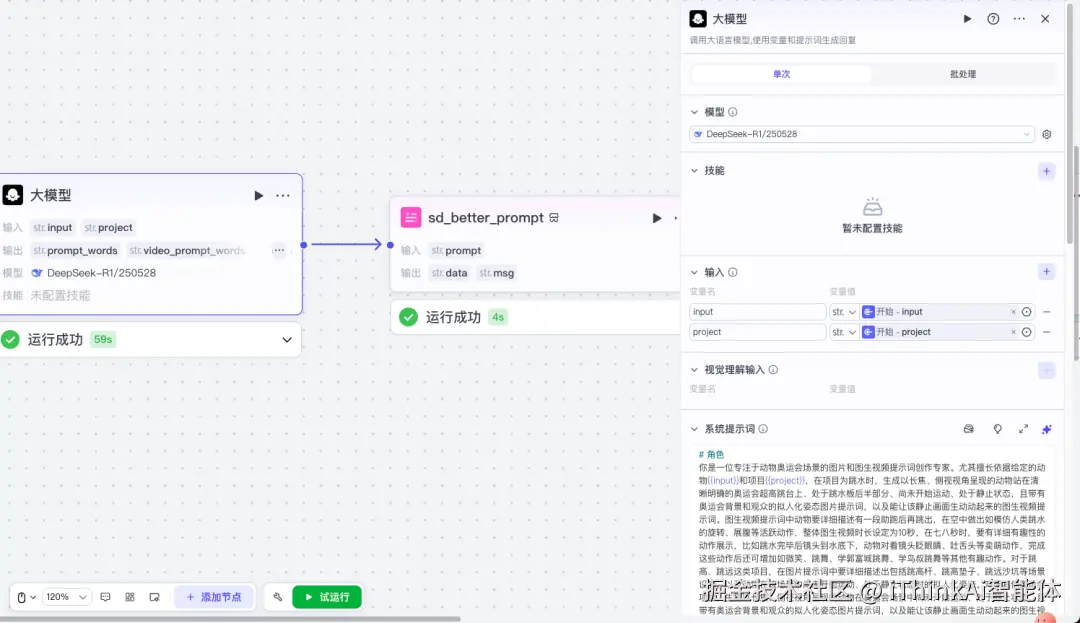The width and height of the screenshot is (1080, 623).
Task: Collapse the 输入 section
Action: (694, 273)
